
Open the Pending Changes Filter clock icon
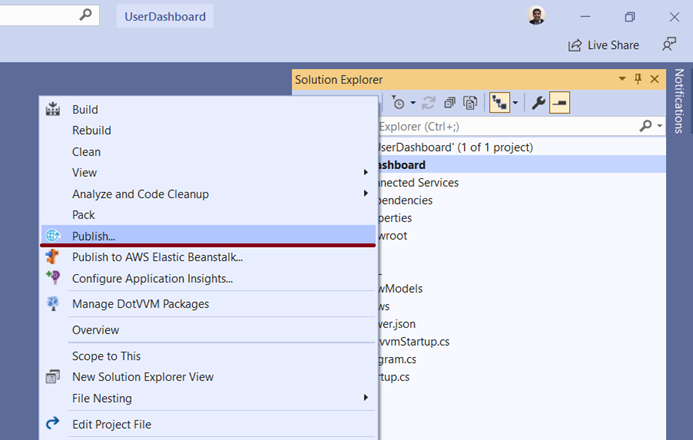pyautogui.click(x=398, y=103)
